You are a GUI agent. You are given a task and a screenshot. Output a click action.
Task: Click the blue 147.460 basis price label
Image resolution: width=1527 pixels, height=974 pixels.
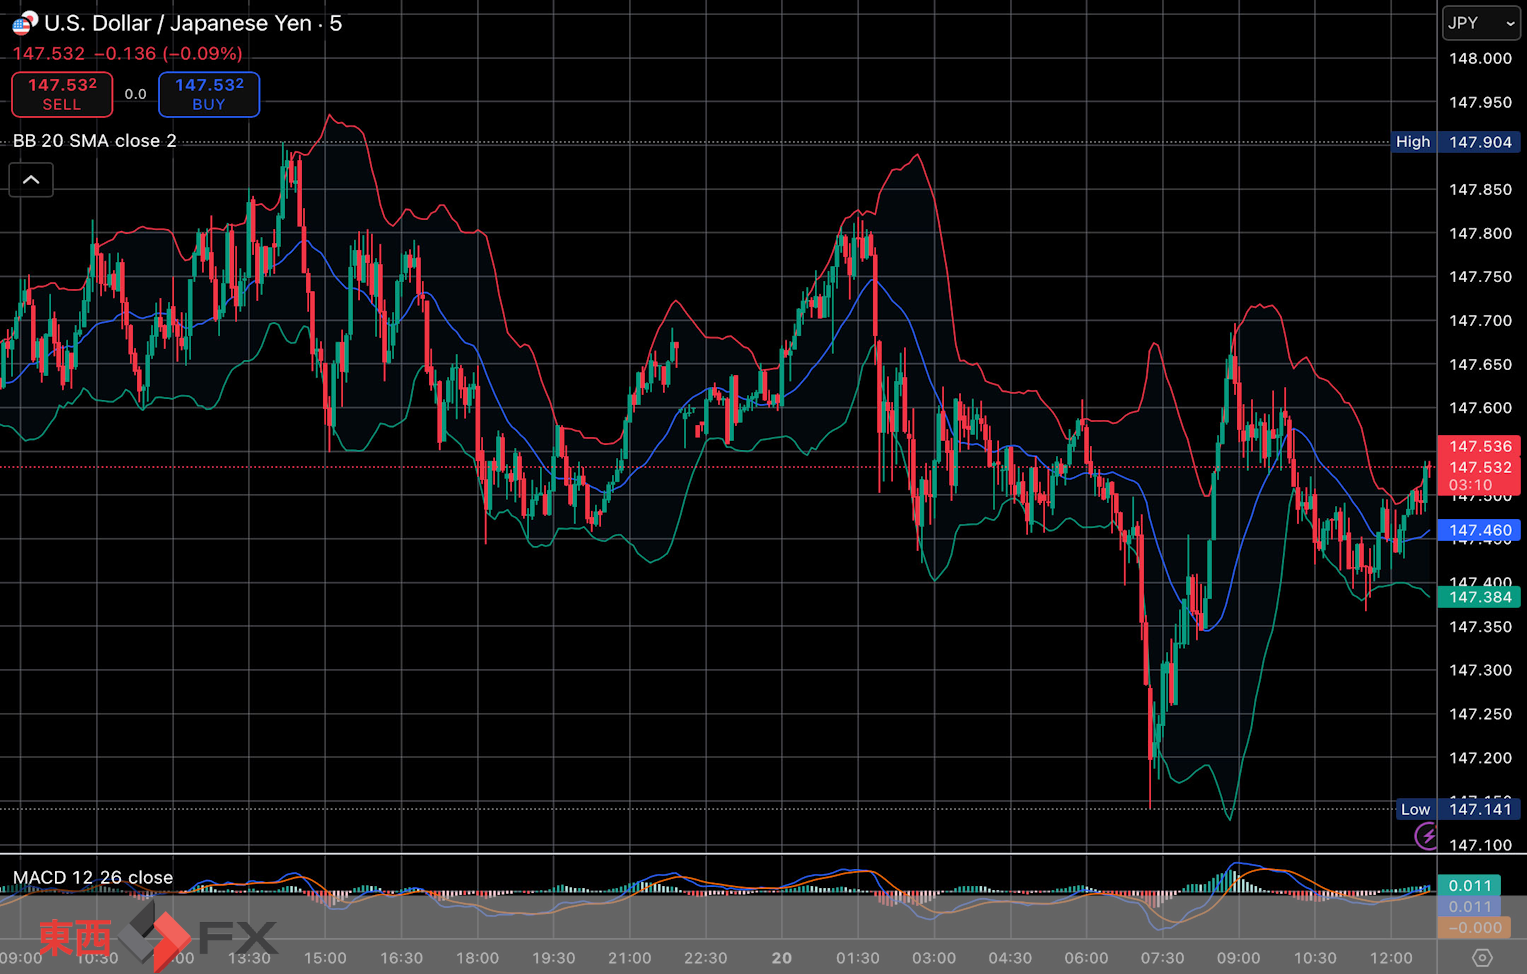tap(1479, 531)
